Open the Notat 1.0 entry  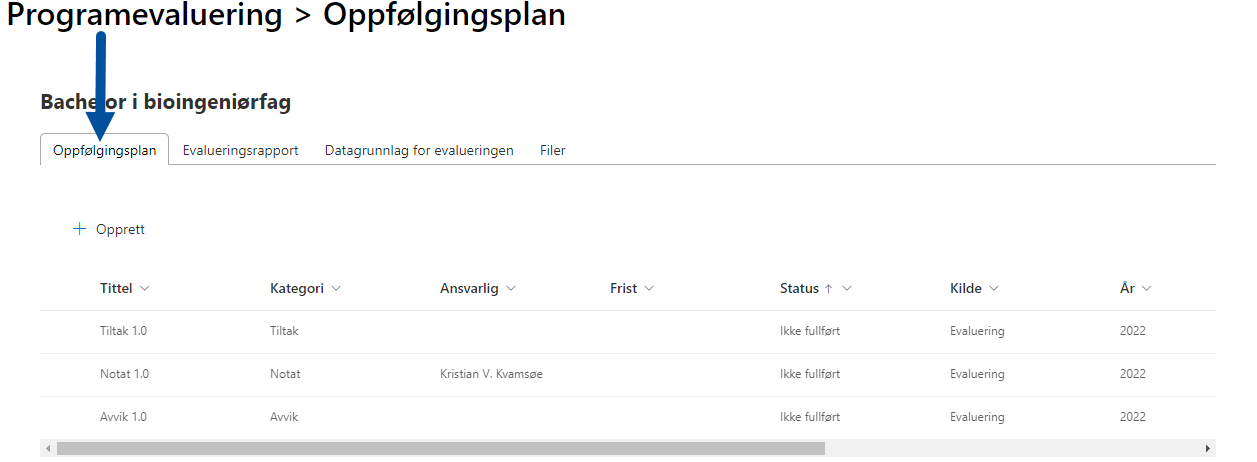(124, 374)
